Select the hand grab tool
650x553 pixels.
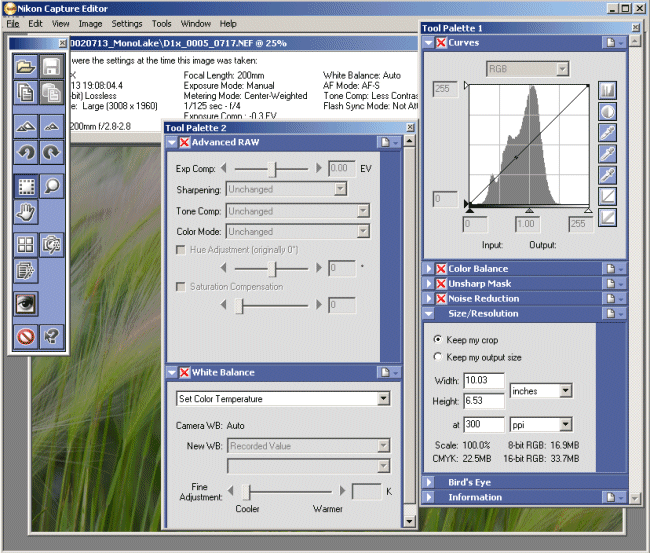pos(25,212)
